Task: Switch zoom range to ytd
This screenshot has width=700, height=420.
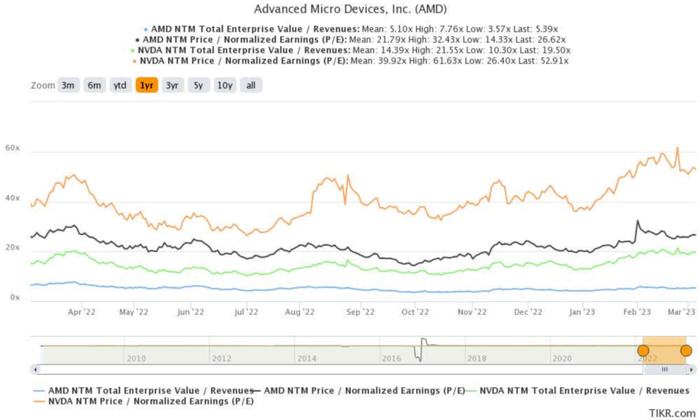Action: 119,86
